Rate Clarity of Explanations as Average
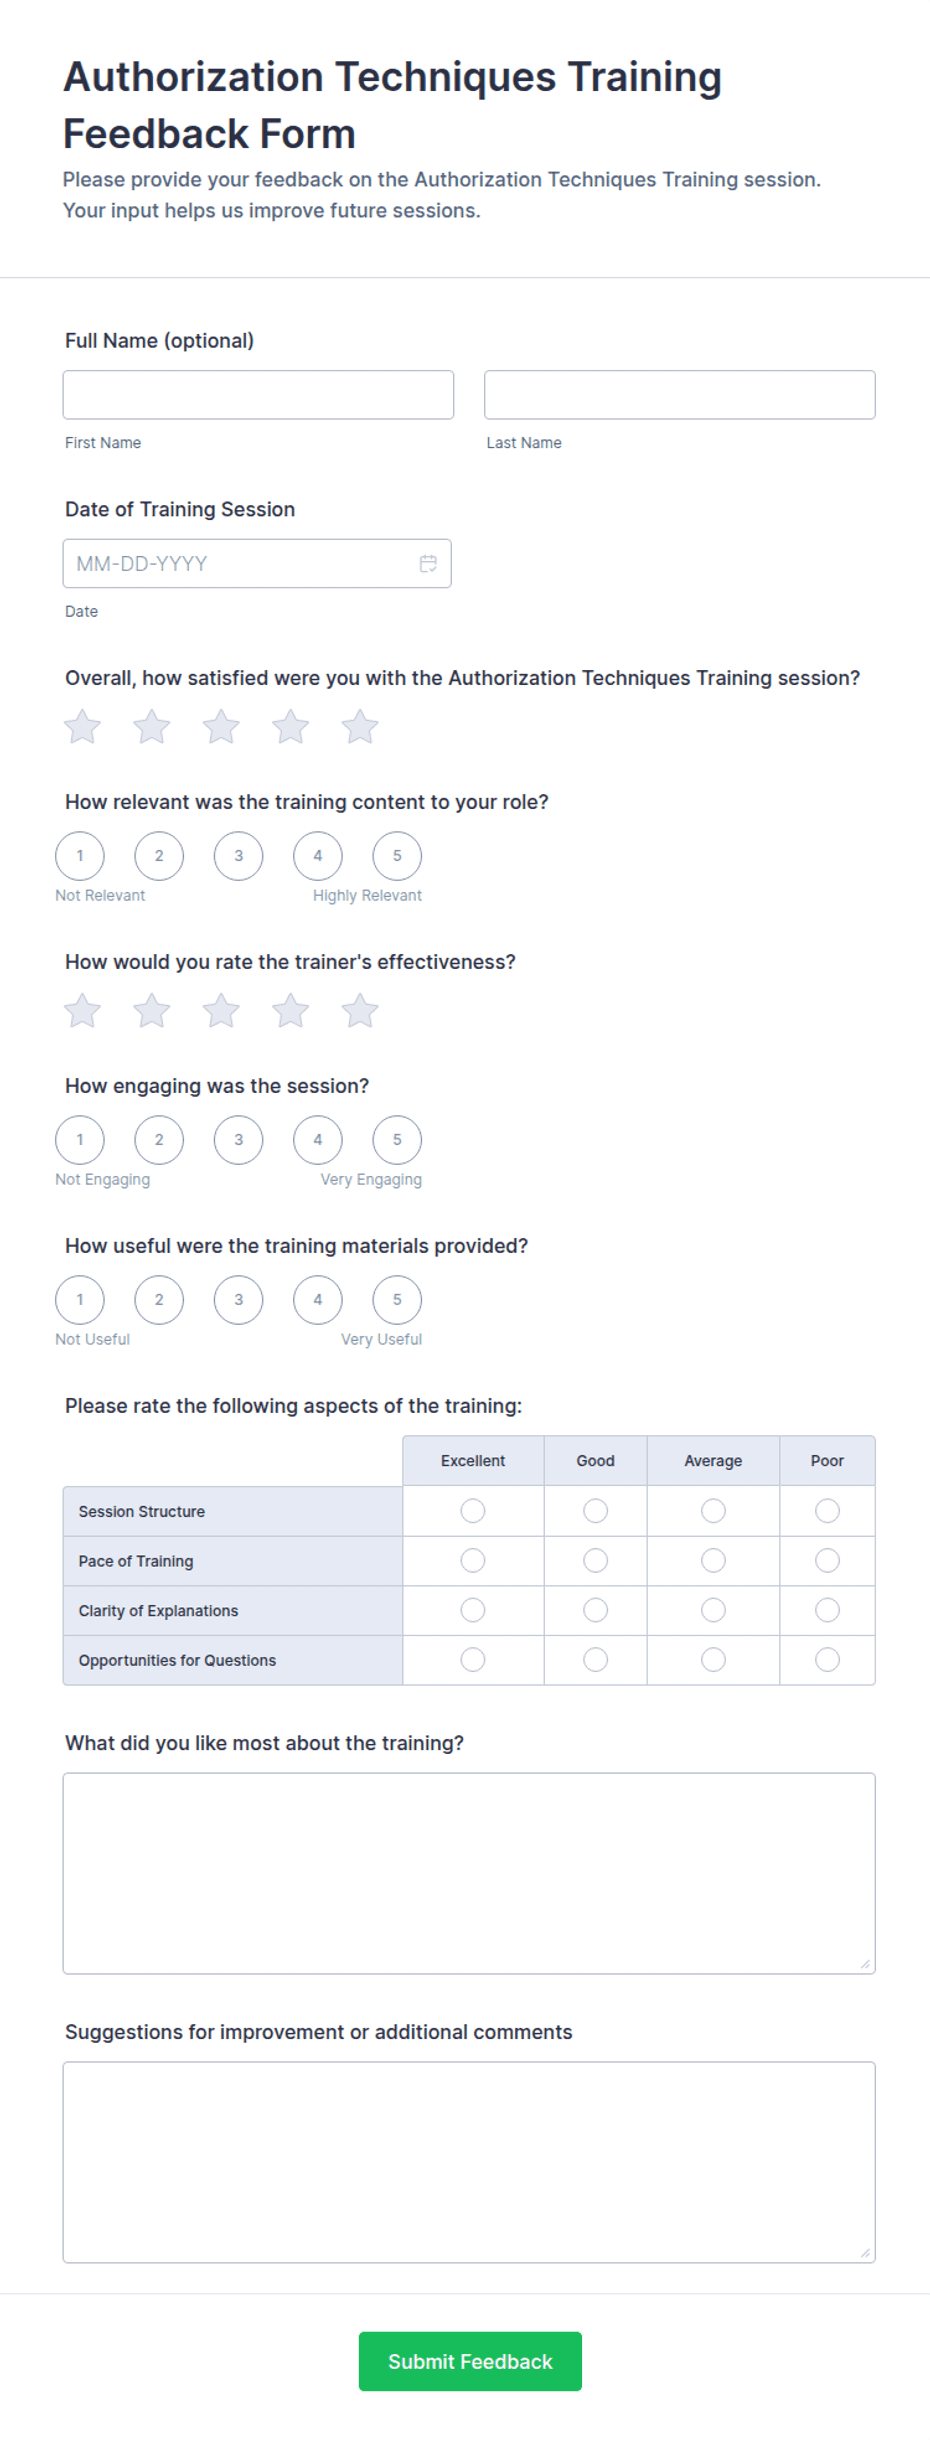 [713, 1610]
